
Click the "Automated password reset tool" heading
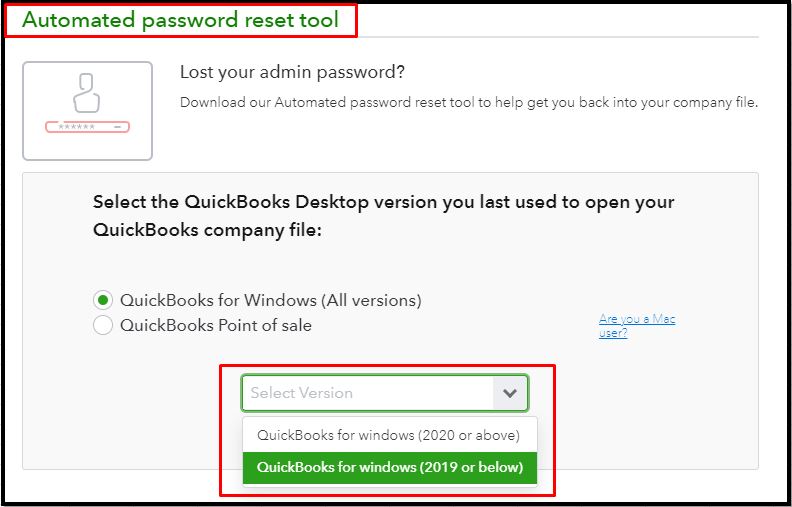pos(180,20)
